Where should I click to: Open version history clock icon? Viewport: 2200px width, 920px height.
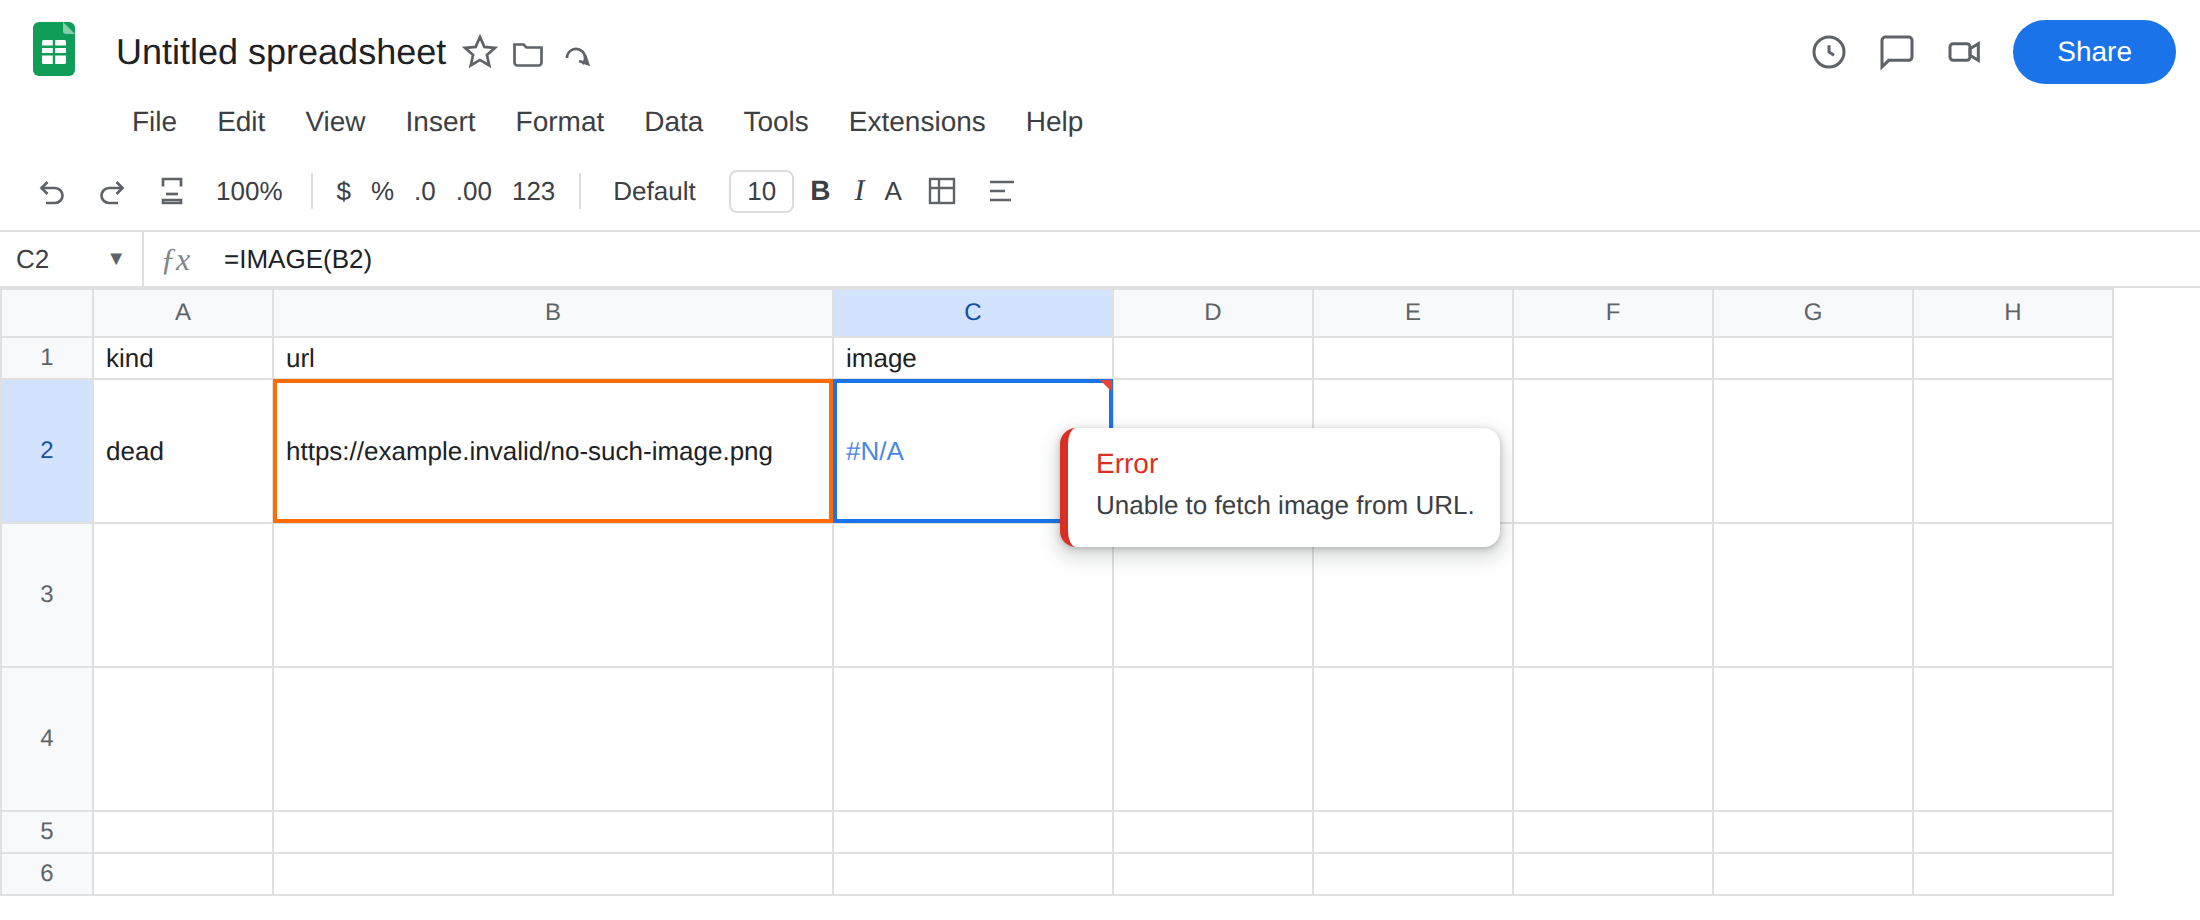pyautogui.click(x=1828, y=52)
